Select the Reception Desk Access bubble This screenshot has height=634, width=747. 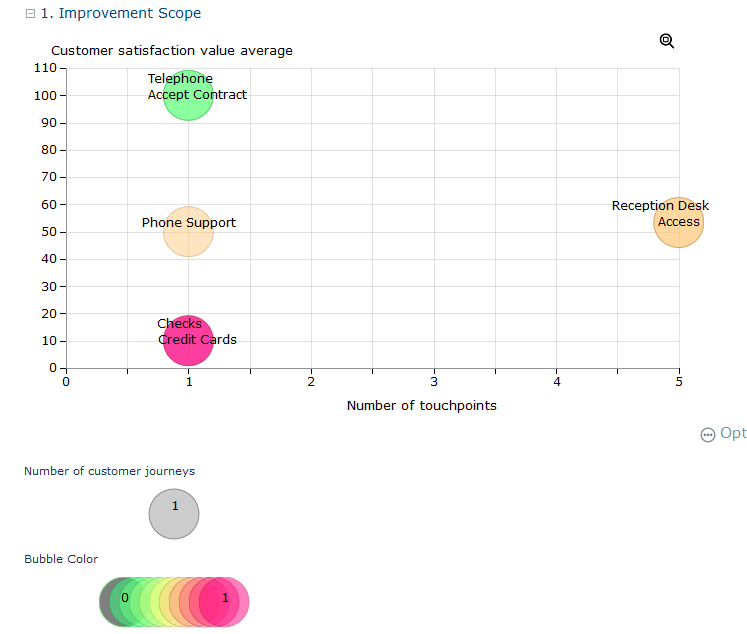click(679, 222)
